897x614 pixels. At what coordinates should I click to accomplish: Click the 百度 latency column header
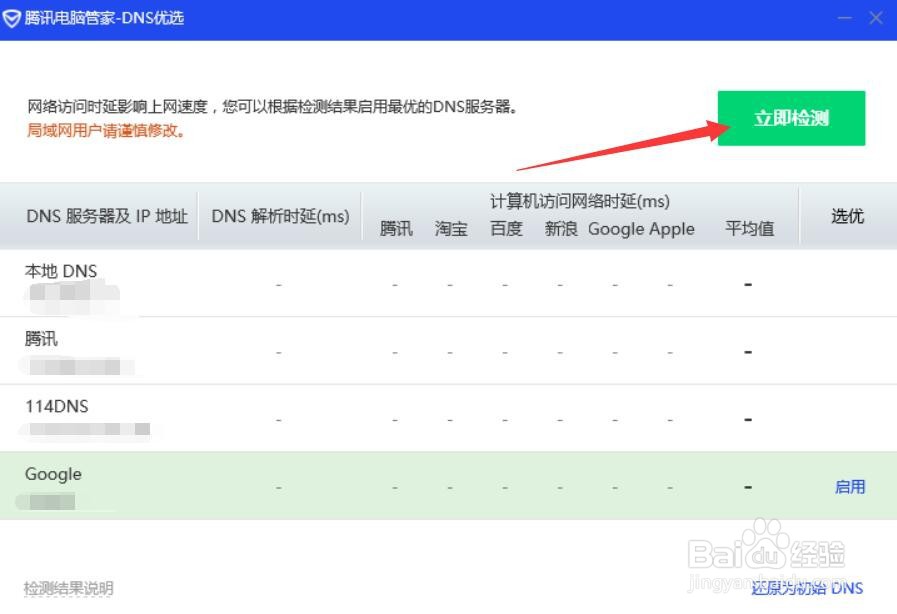click(x=506, y=229)
